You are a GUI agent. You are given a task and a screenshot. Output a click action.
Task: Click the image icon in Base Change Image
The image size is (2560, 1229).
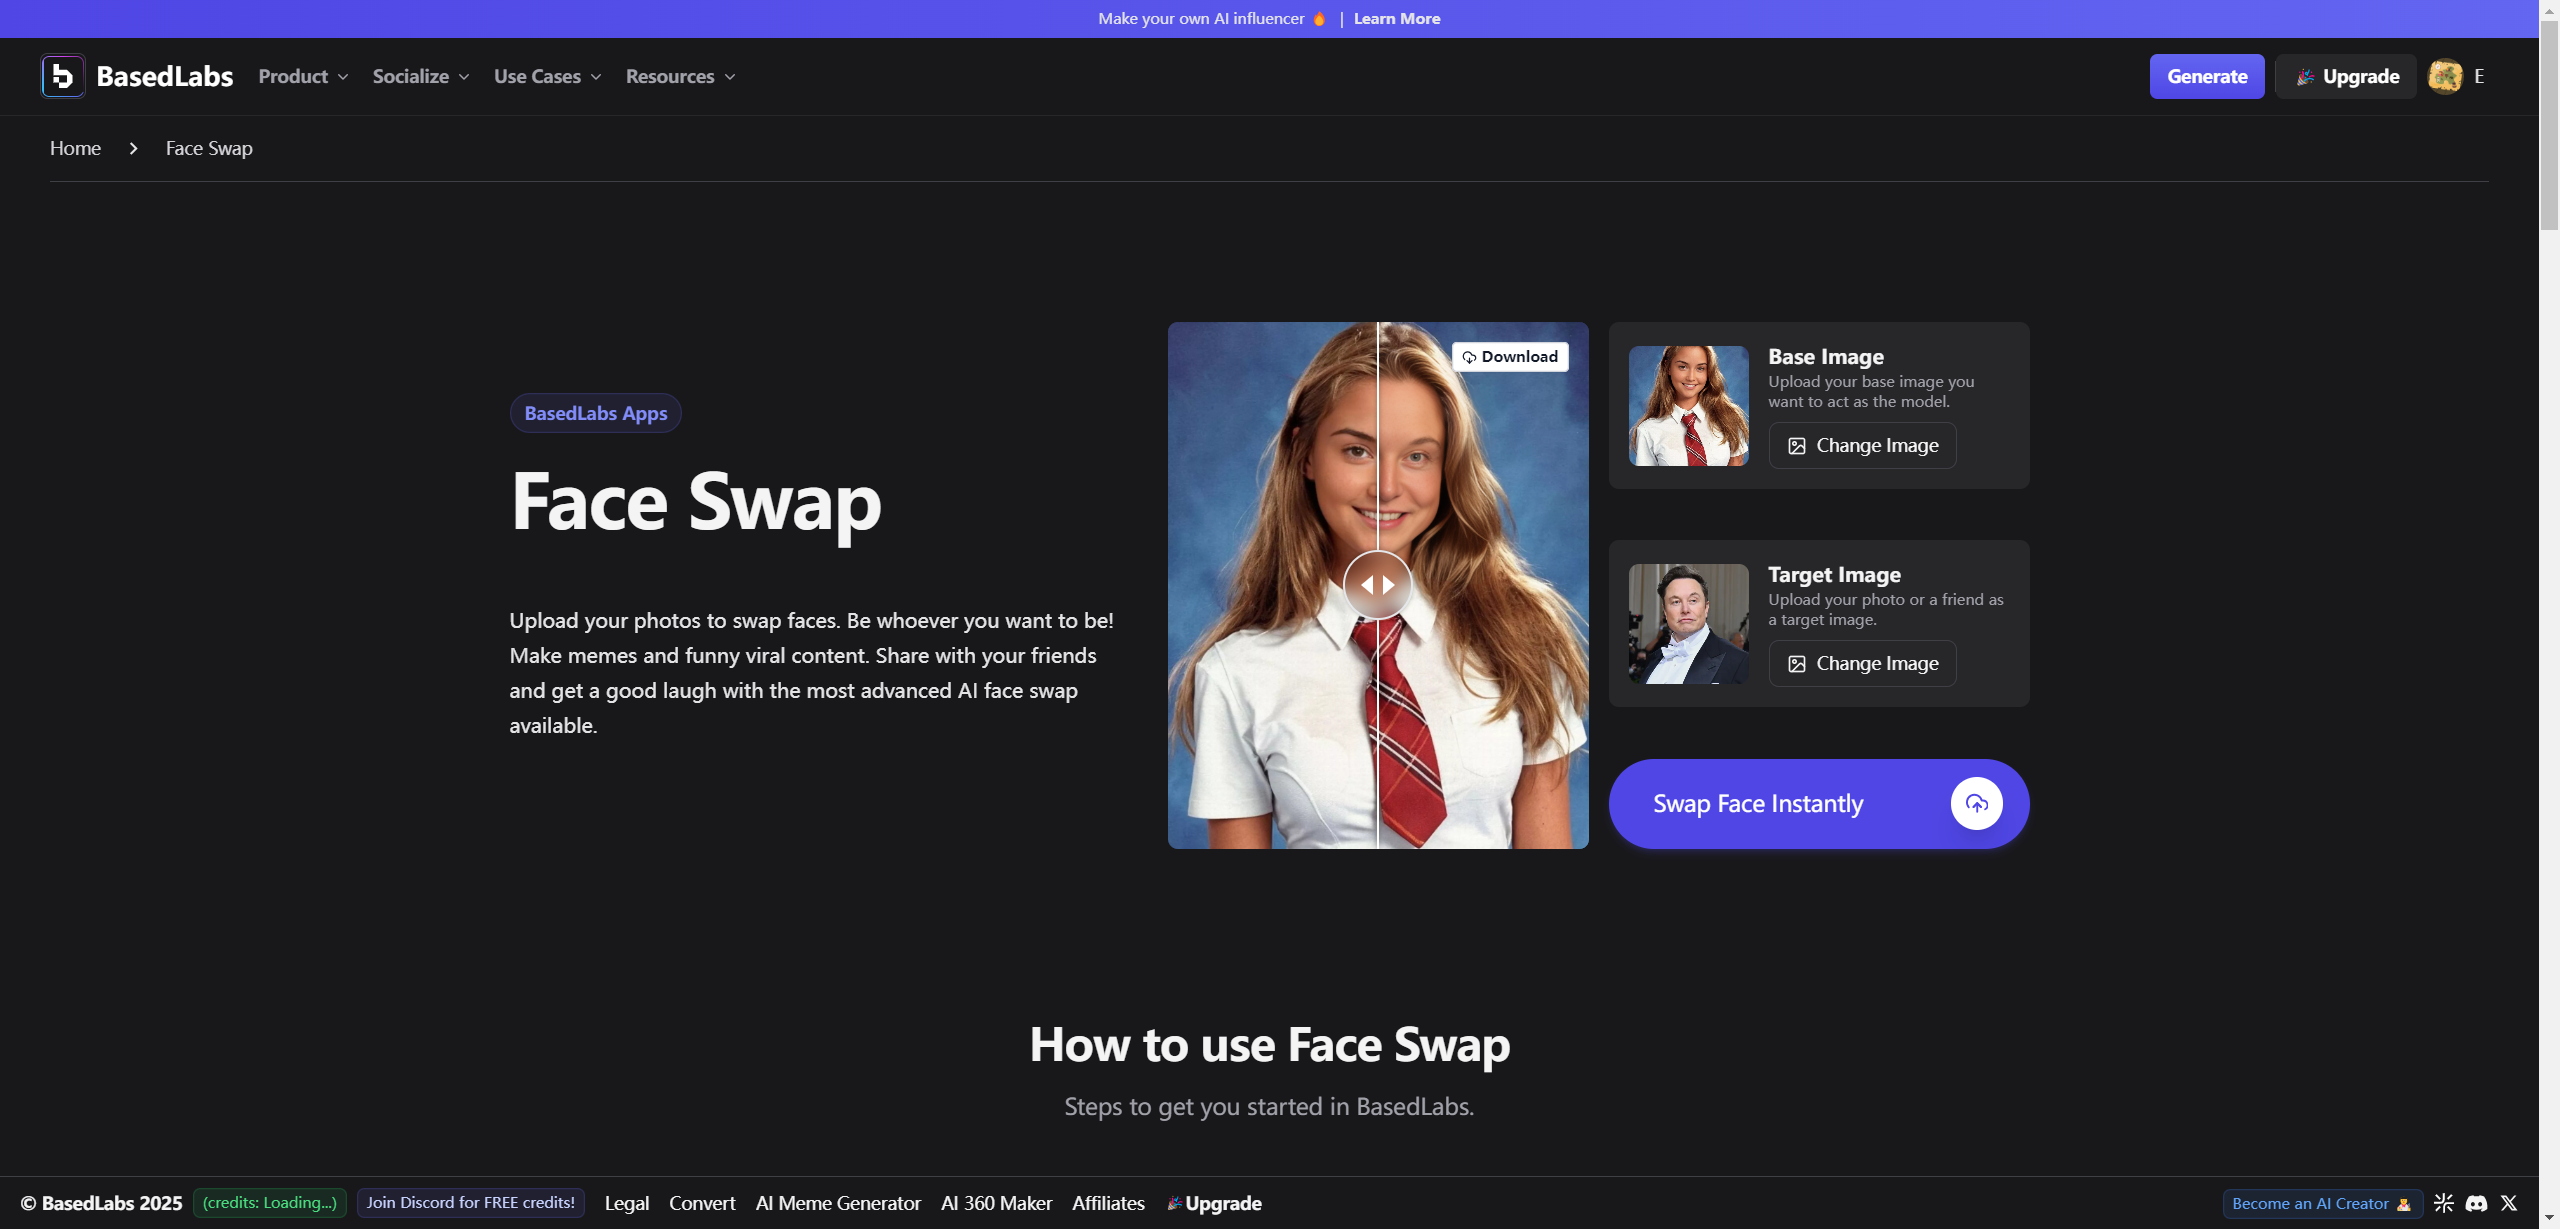point(1797,446)
